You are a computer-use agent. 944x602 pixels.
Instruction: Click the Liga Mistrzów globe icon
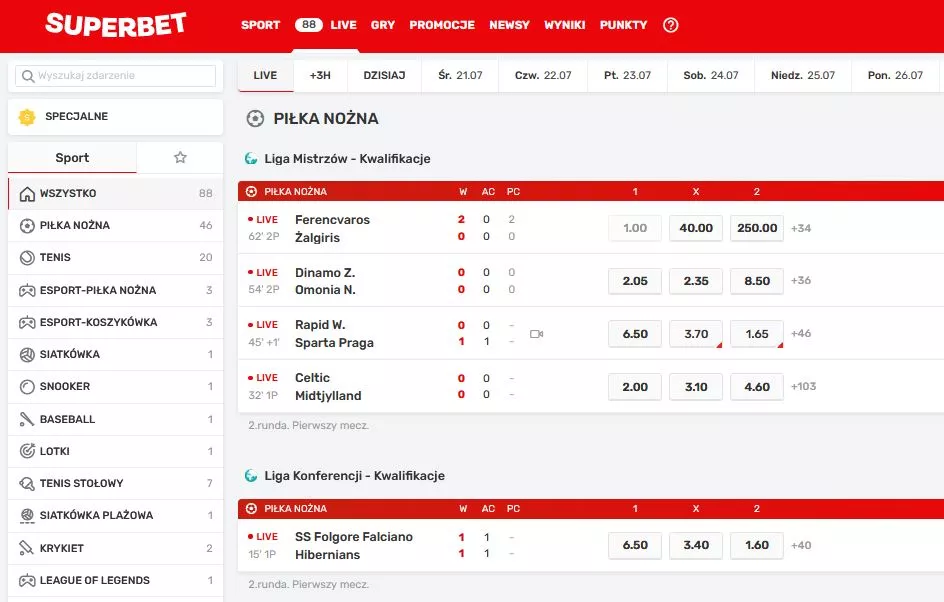(251, 159)
